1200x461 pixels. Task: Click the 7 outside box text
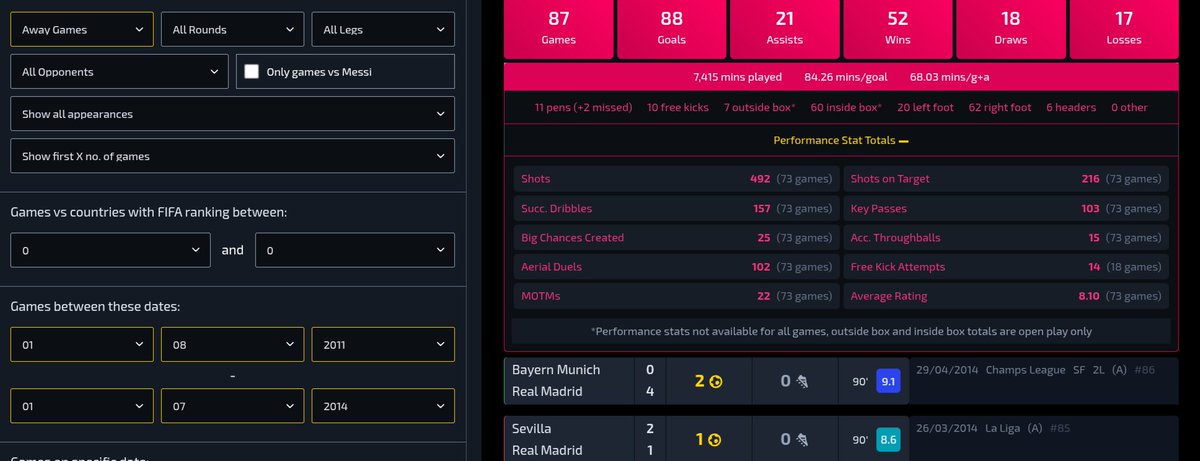point(760,107)
